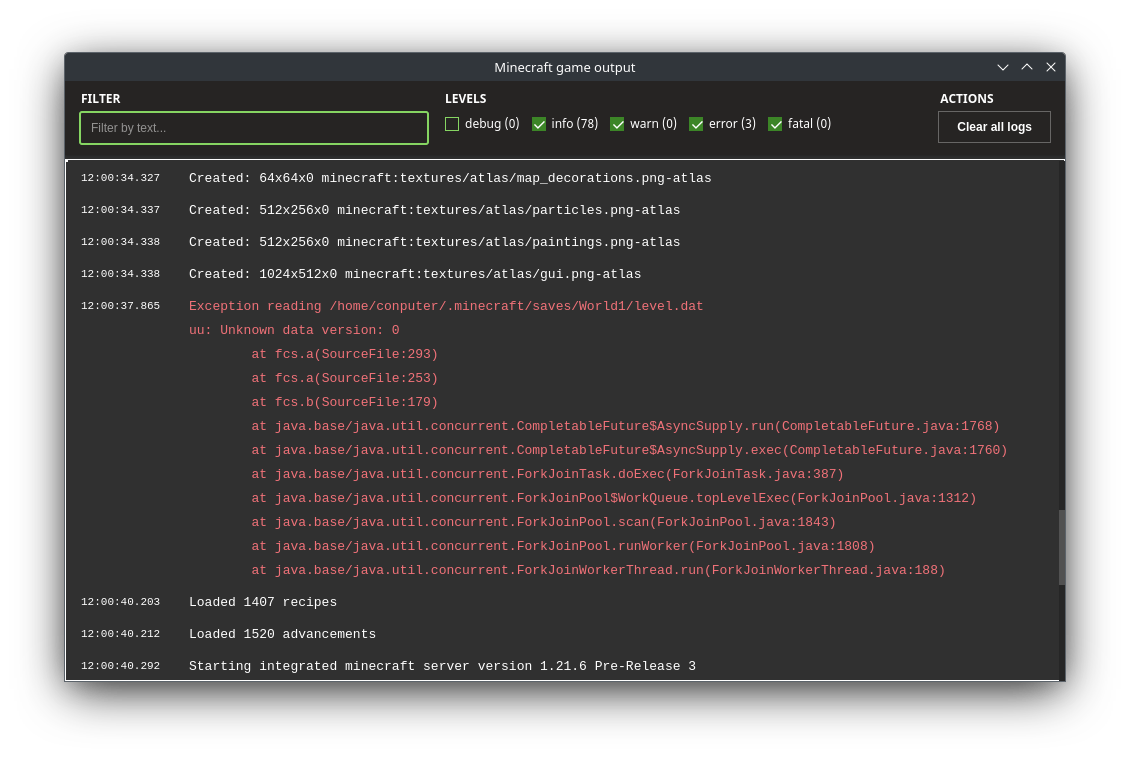Maximize window using the up chevron icon
The width and height of the screenshot is (1130, 758).
tap(1027, 67)
